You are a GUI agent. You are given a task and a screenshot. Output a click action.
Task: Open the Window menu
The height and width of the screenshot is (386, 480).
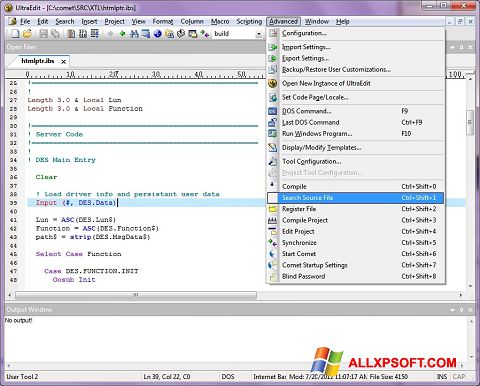317,22
